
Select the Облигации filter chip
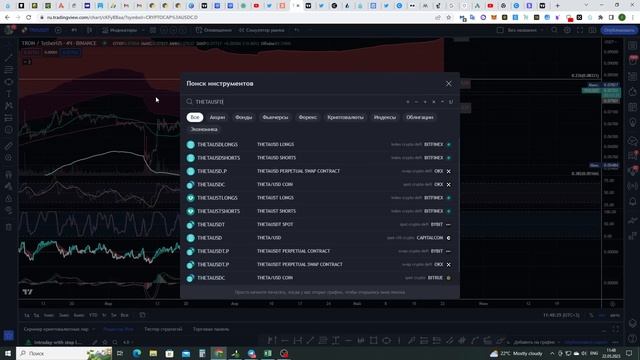coord(420,117)
